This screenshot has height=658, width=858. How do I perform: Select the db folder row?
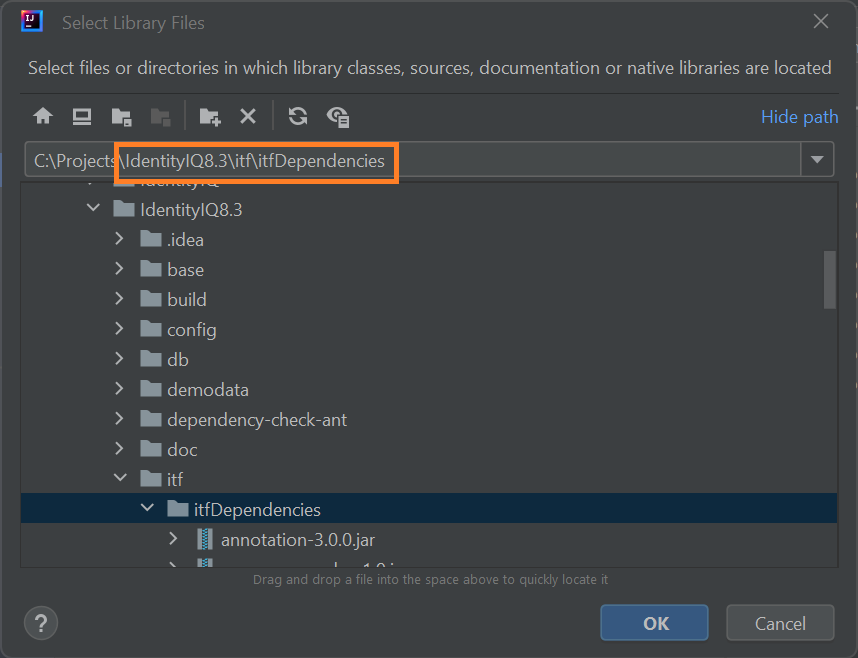pyautogui.click(x=429, y=359)
